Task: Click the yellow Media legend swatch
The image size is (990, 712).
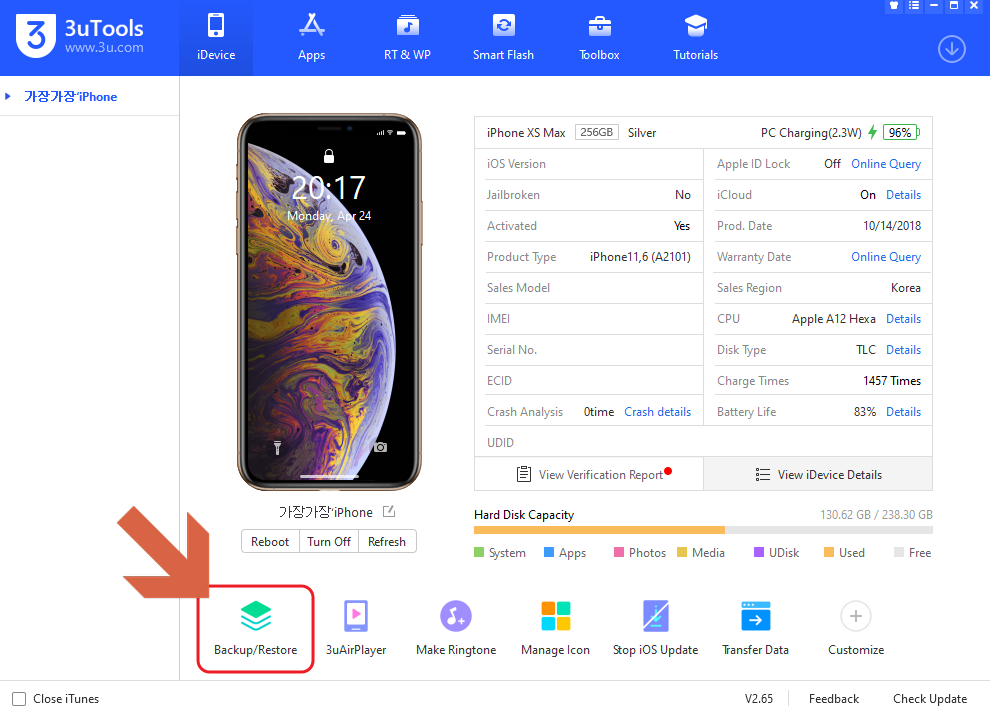Action: pos(682,552)
